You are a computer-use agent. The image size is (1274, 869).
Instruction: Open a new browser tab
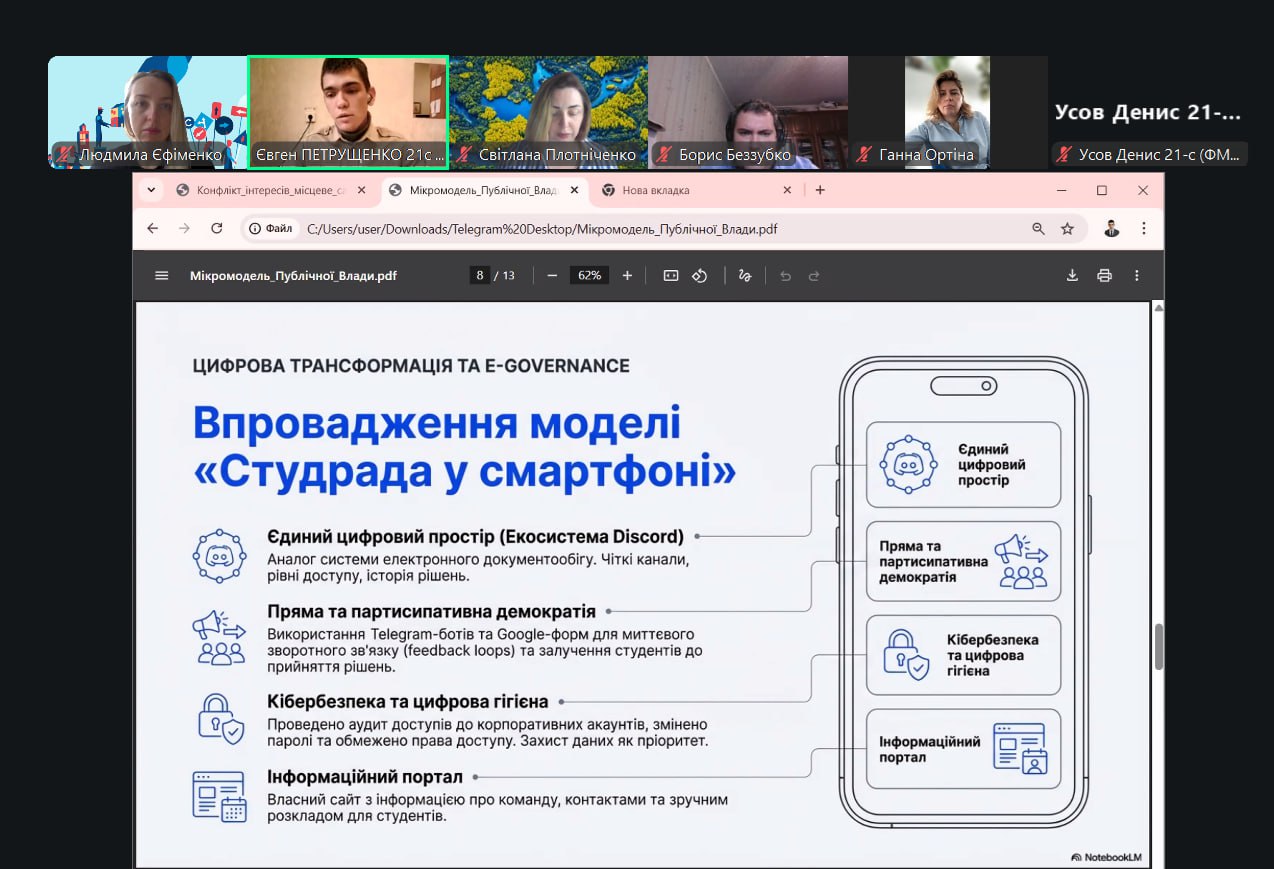pyautogui.click(x=820, y=190)
